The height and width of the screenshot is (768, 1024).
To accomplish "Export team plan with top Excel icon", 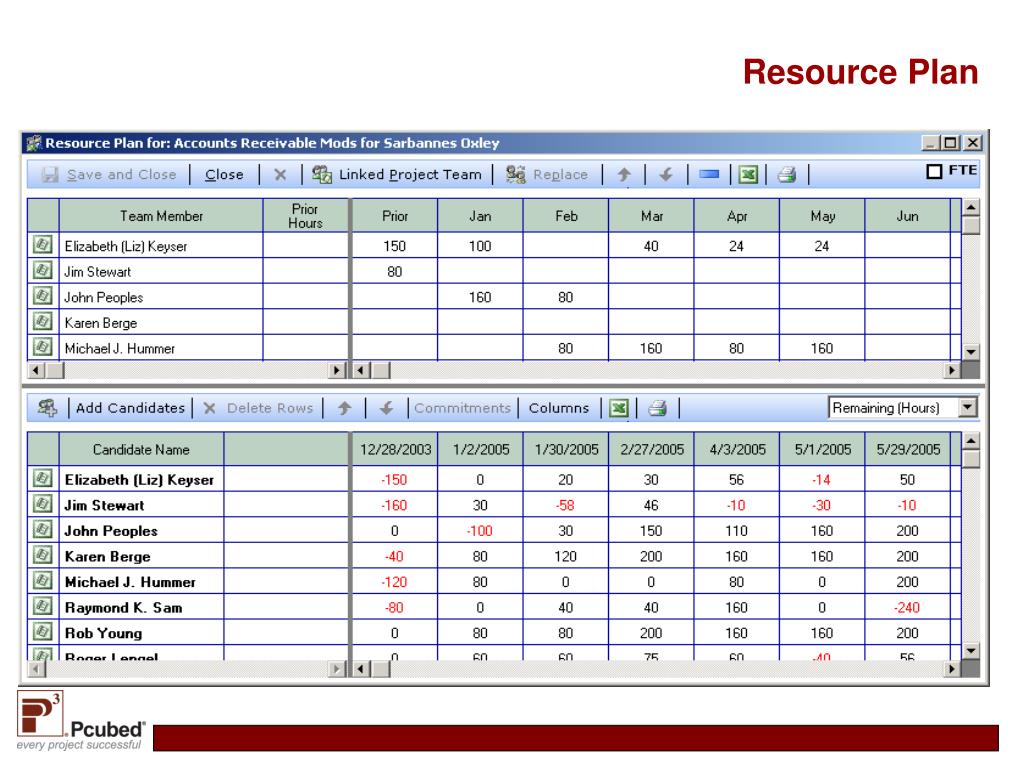I will 748,174.
